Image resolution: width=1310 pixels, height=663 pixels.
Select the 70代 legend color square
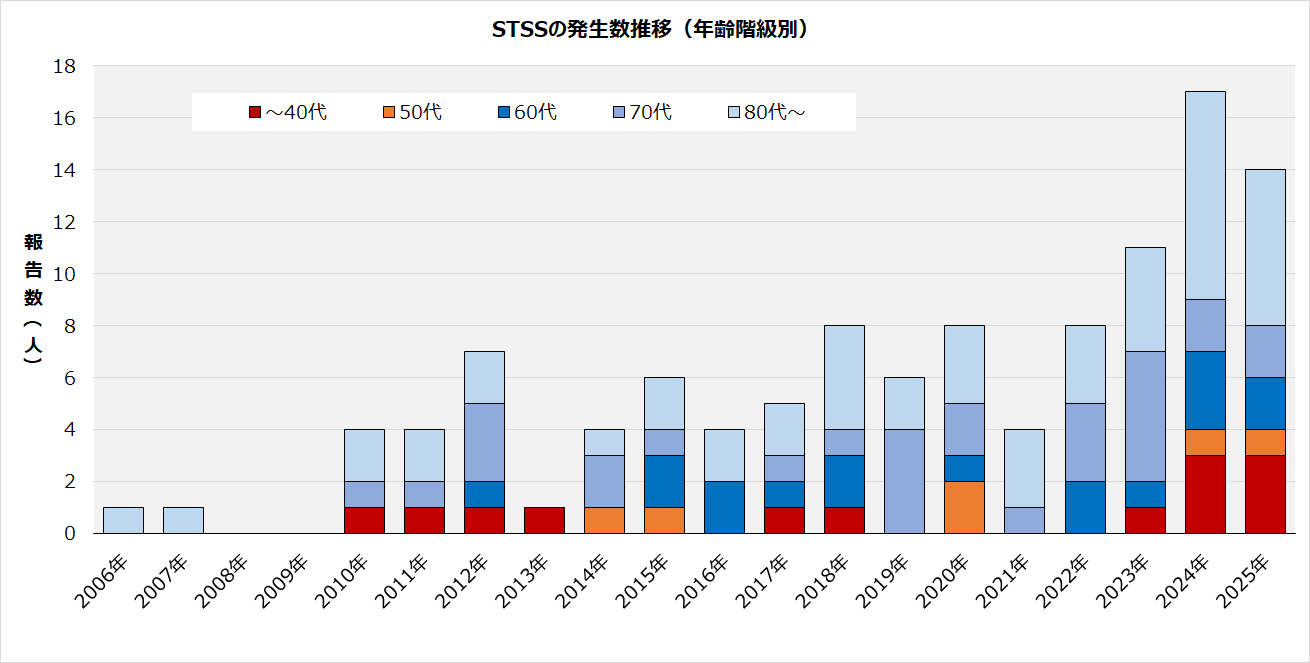point(618,113)
